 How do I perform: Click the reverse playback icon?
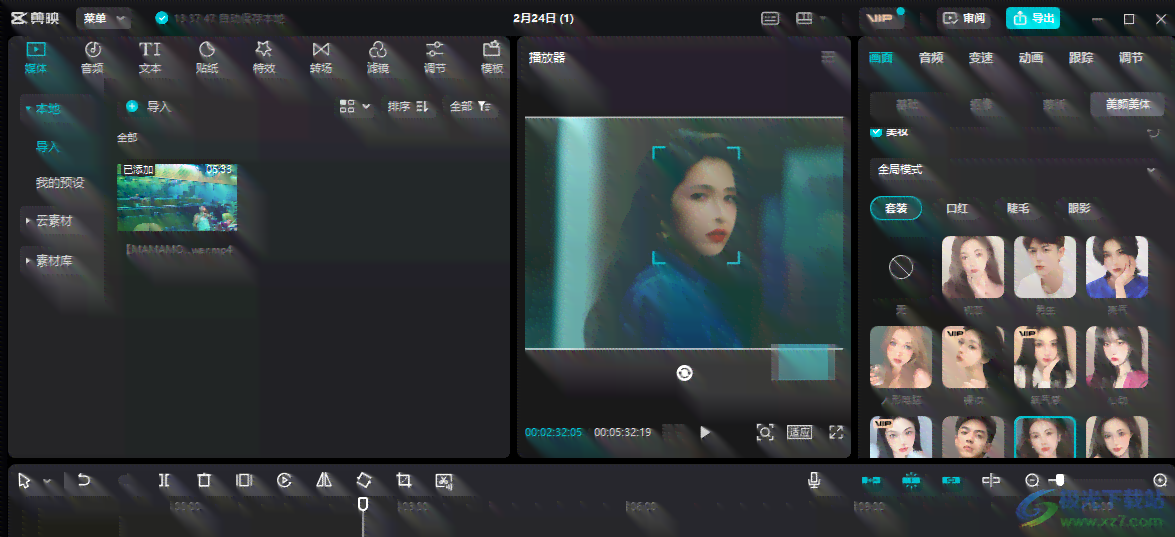pos(284,480)
